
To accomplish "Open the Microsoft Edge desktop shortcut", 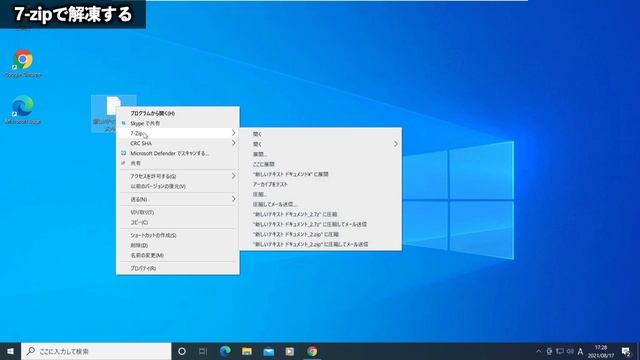I will [23, 110].
